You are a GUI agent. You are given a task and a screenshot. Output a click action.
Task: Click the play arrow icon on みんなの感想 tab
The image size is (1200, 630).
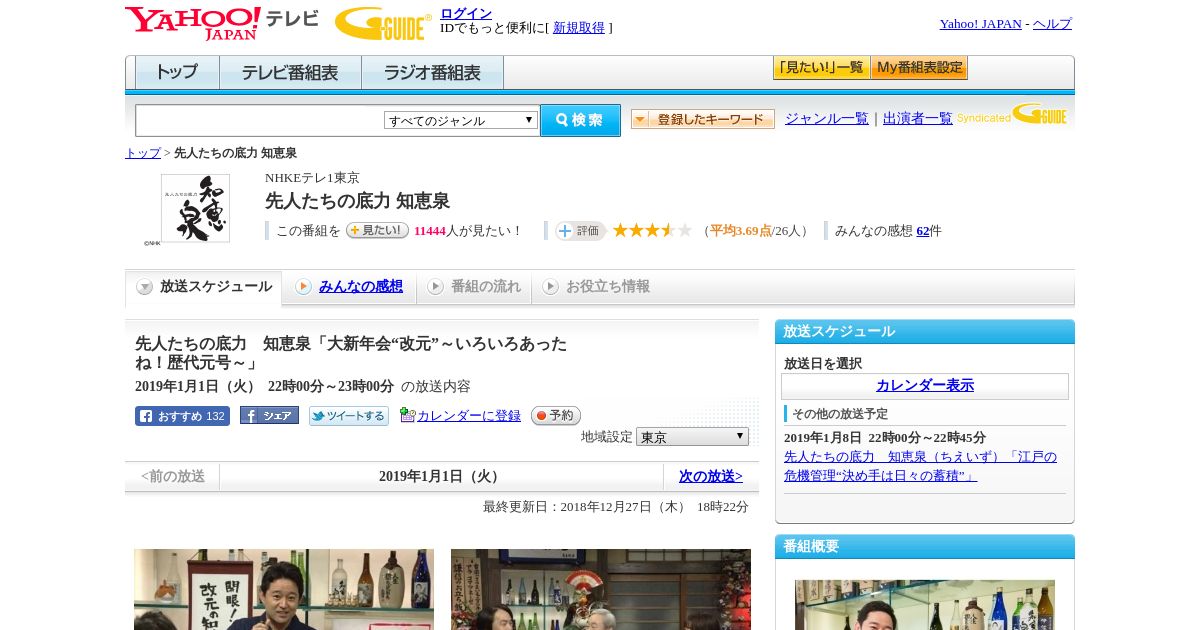pos(303,287)
